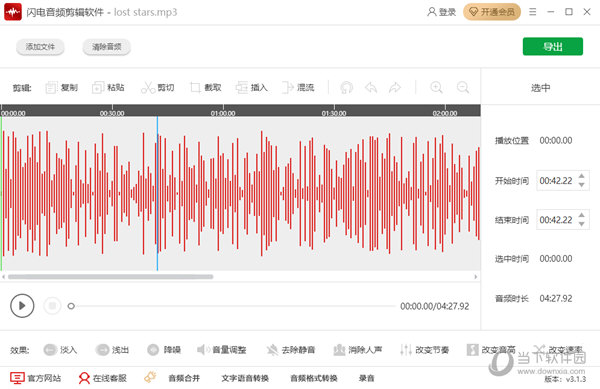The height and width of the screenshot is (389, 600).
Task: Apply Remove Silence (去除静音) effect
Action: (x=291, y=350)
